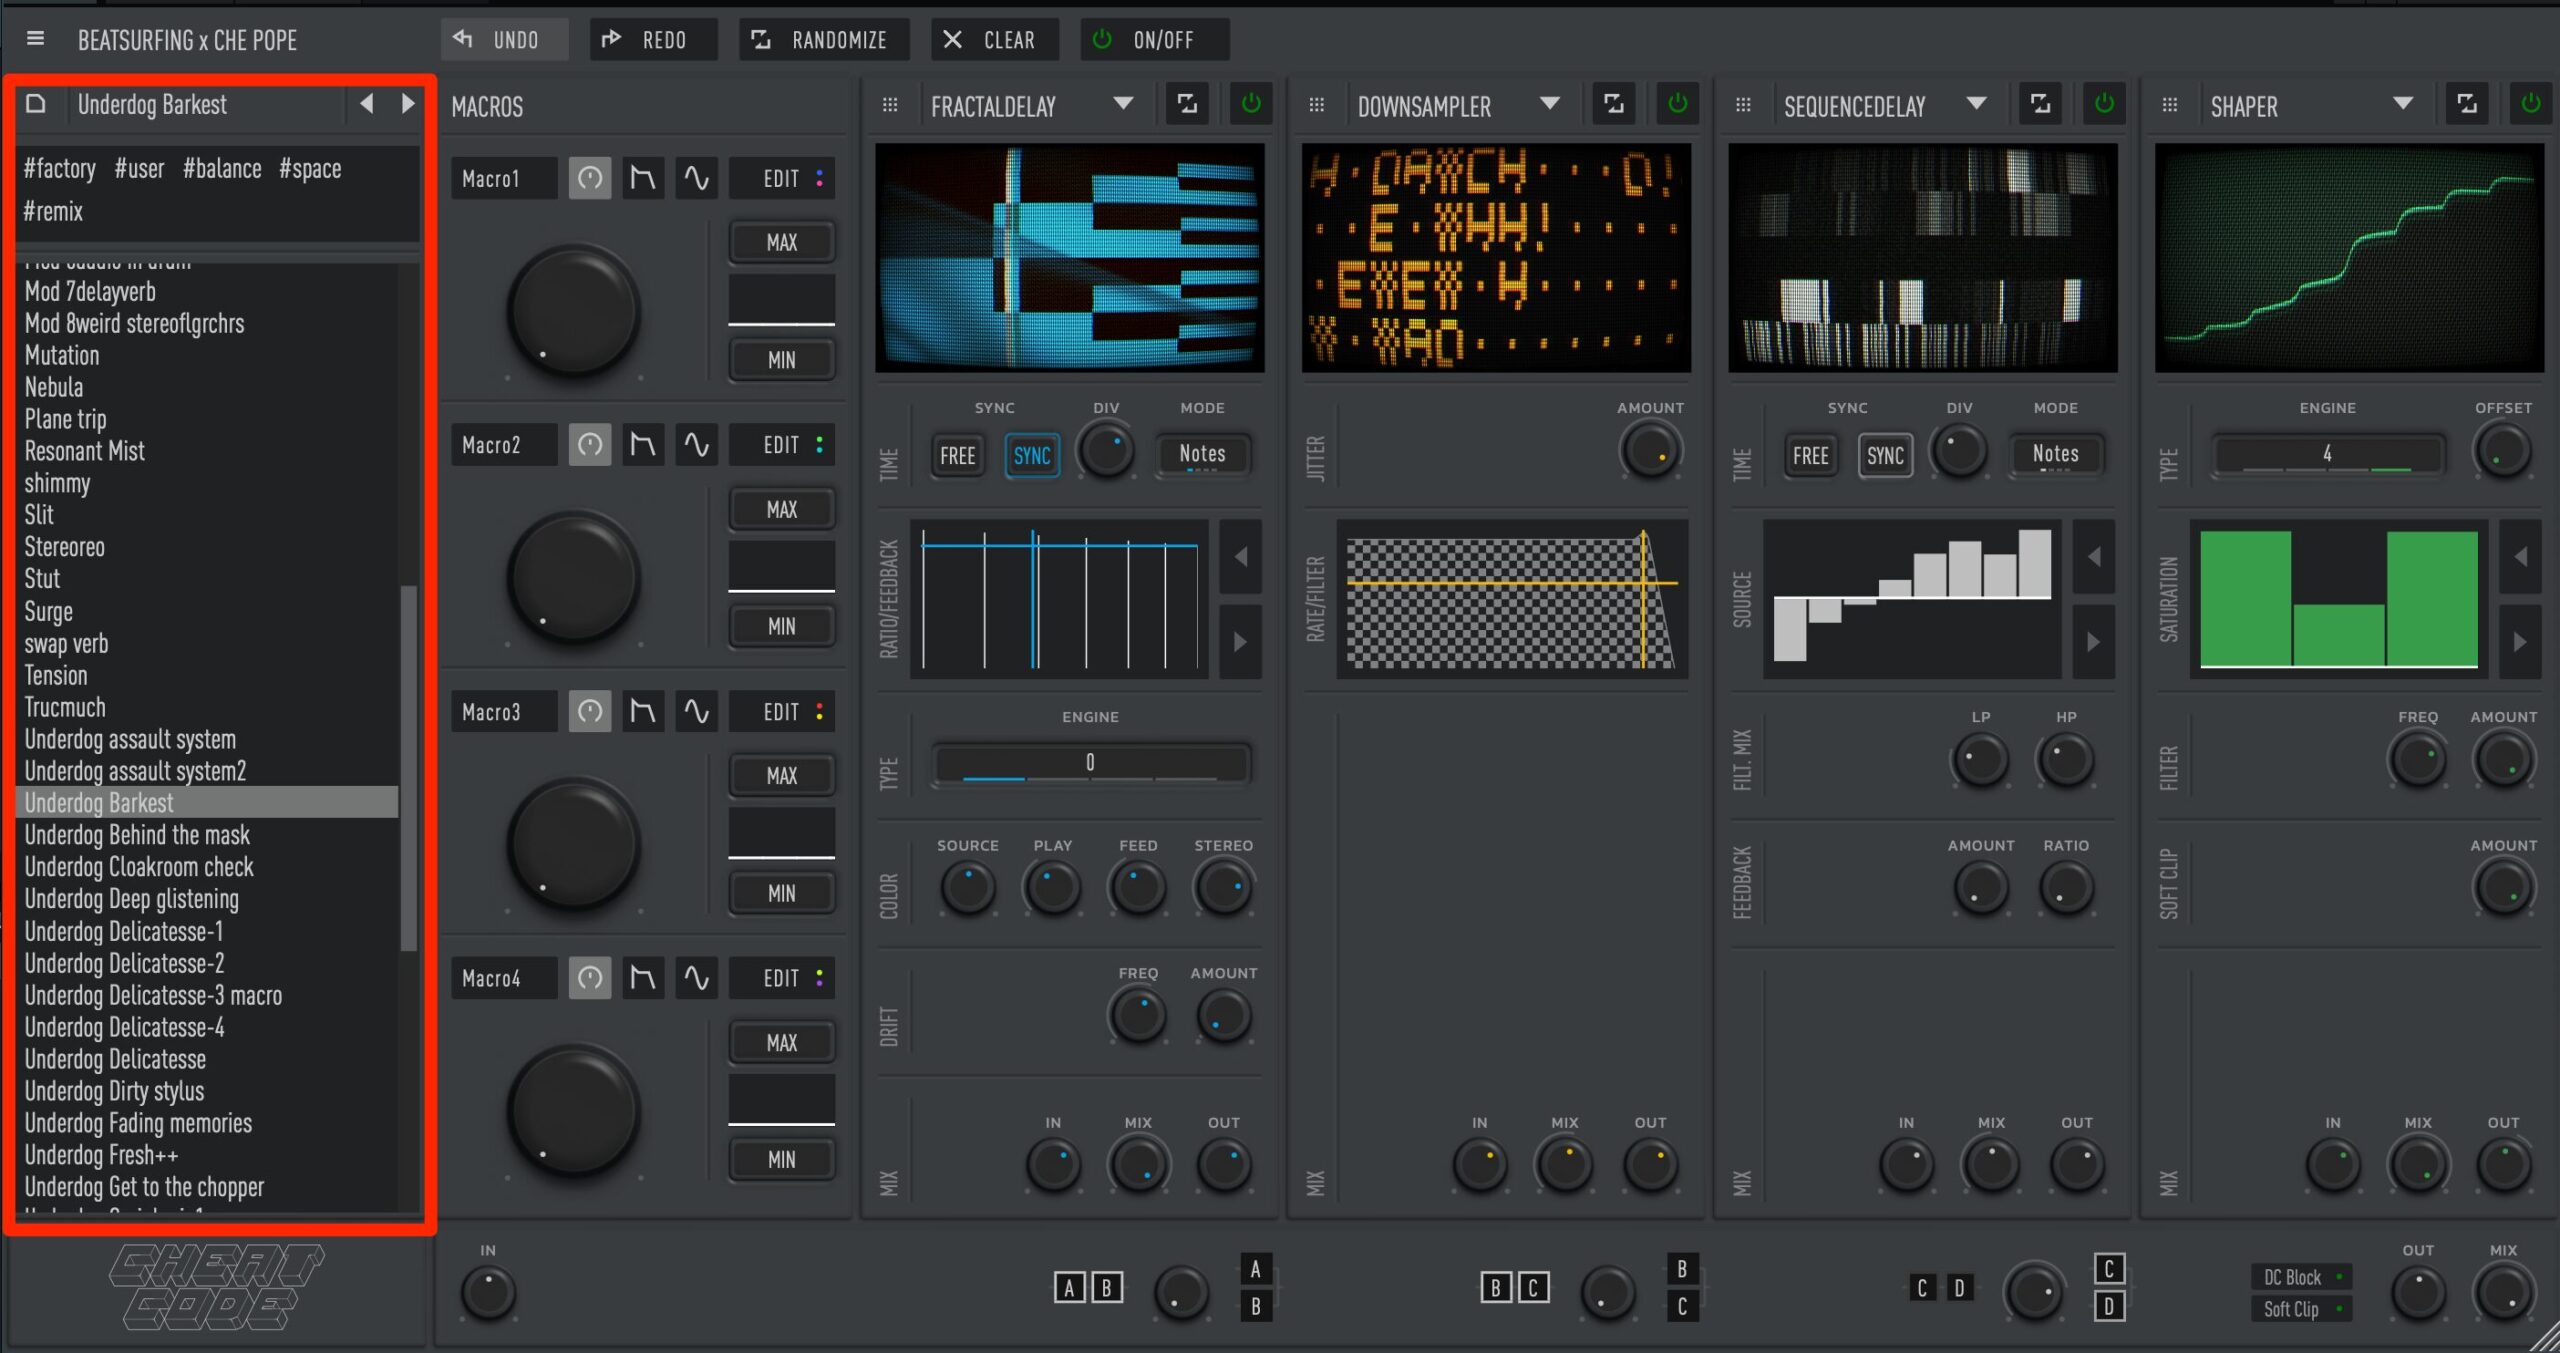Image resolution: width=2560 pixels, height=1353 pixels.
Task: Set FRACTALDELAY time to FREE
Action: (x=958, y=456)
